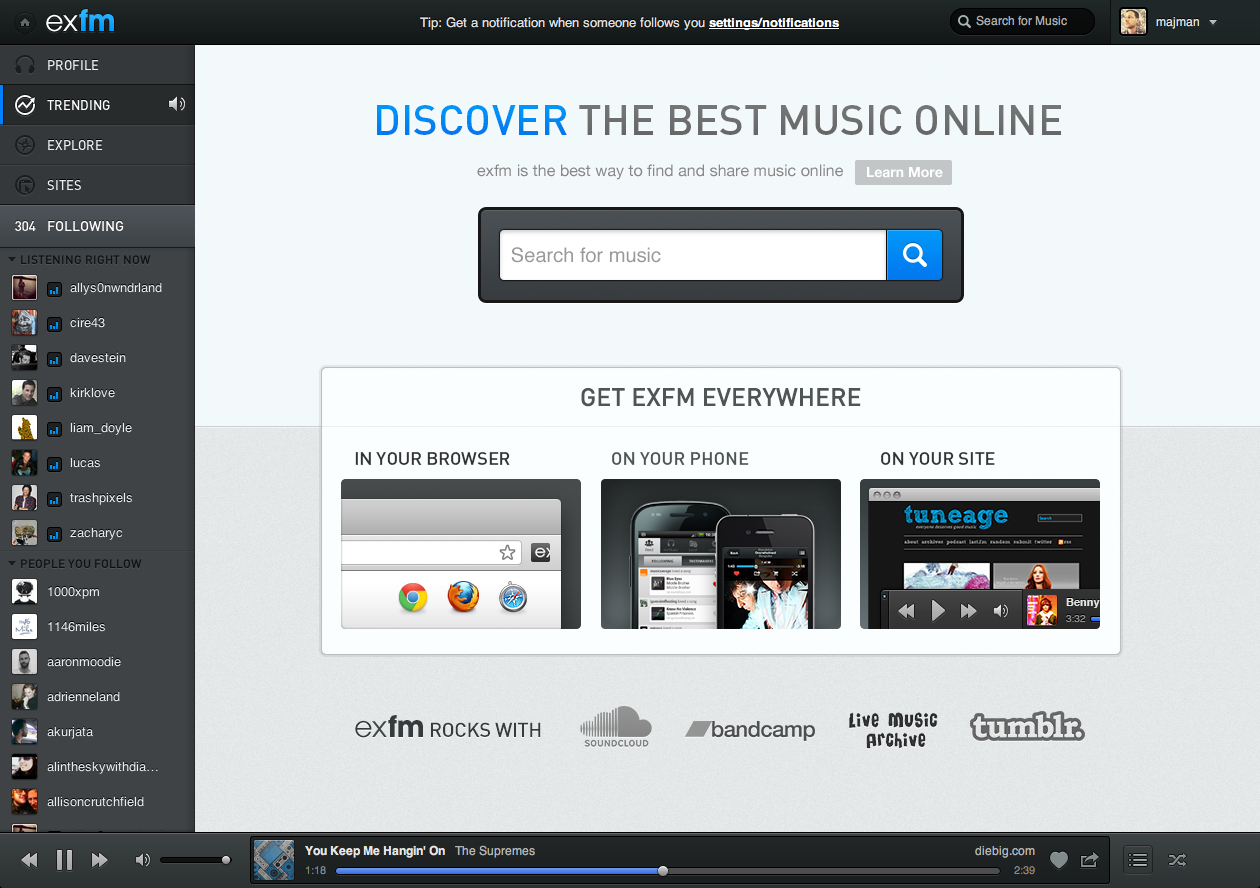This screenshot has height=888, width=1260.
Task: Select Trending in the sidebar
Action: (x=97, y=105)
